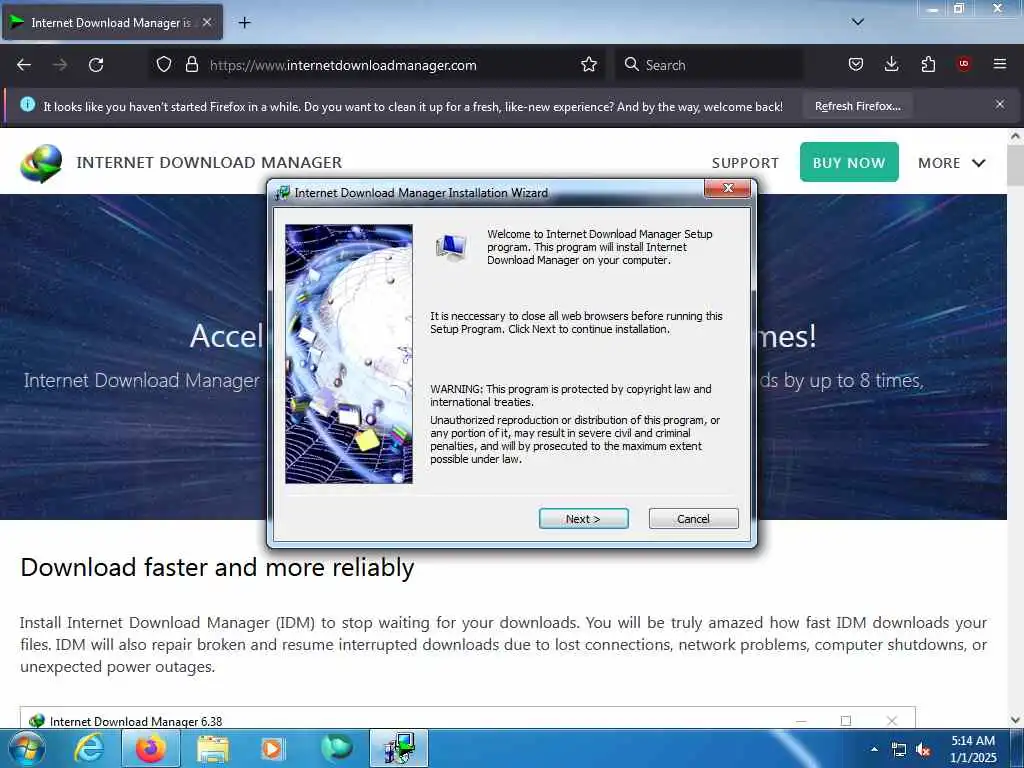Cancel the IDM Installation Wizard
Viewport: 1024px width, 768px height.
pos(693,519)
